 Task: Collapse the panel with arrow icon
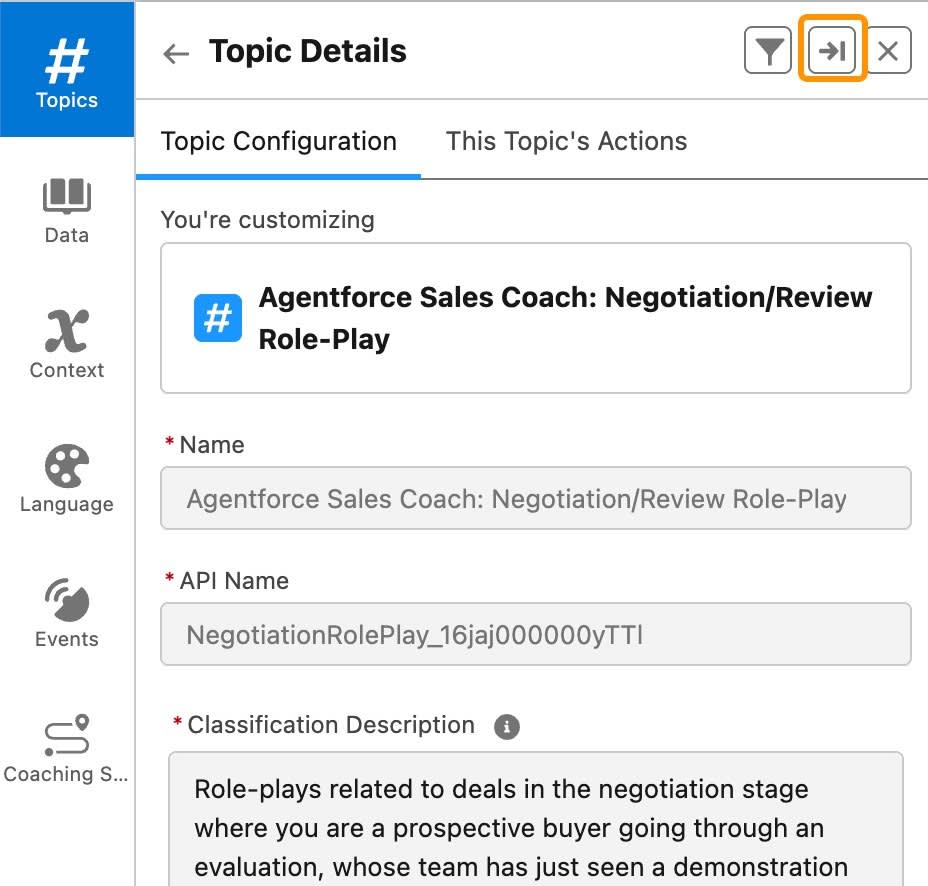[x=832, y=51]
